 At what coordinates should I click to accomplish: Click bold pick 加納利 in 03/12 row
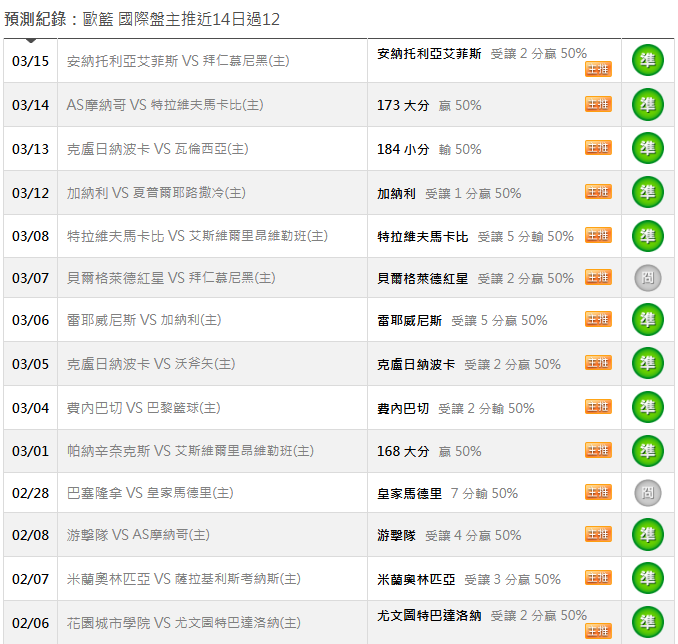coord(397,193)
